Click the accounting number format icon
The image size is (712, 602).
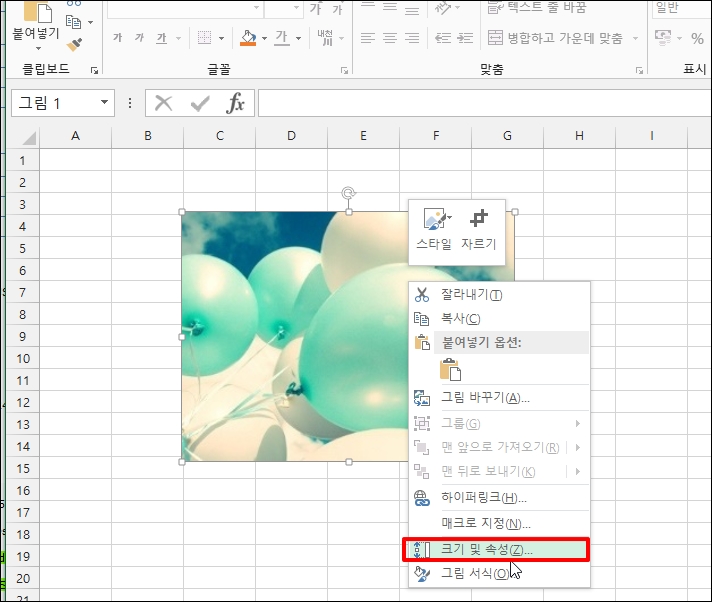(x=663, y=38)
